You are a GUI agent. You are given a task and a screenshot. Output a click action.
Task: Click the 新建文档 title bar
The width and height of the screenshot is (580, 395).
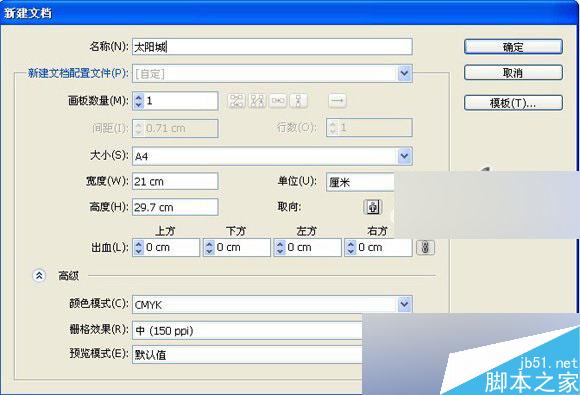pos(290,13)
